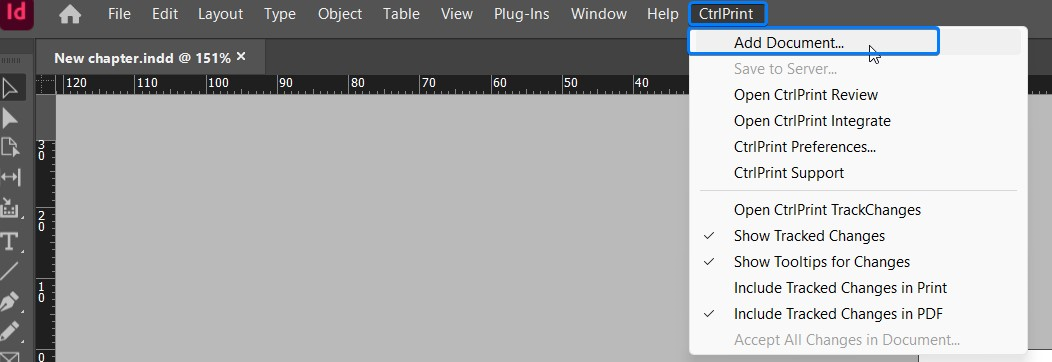Select the Pencil tool

coord(11,331)
